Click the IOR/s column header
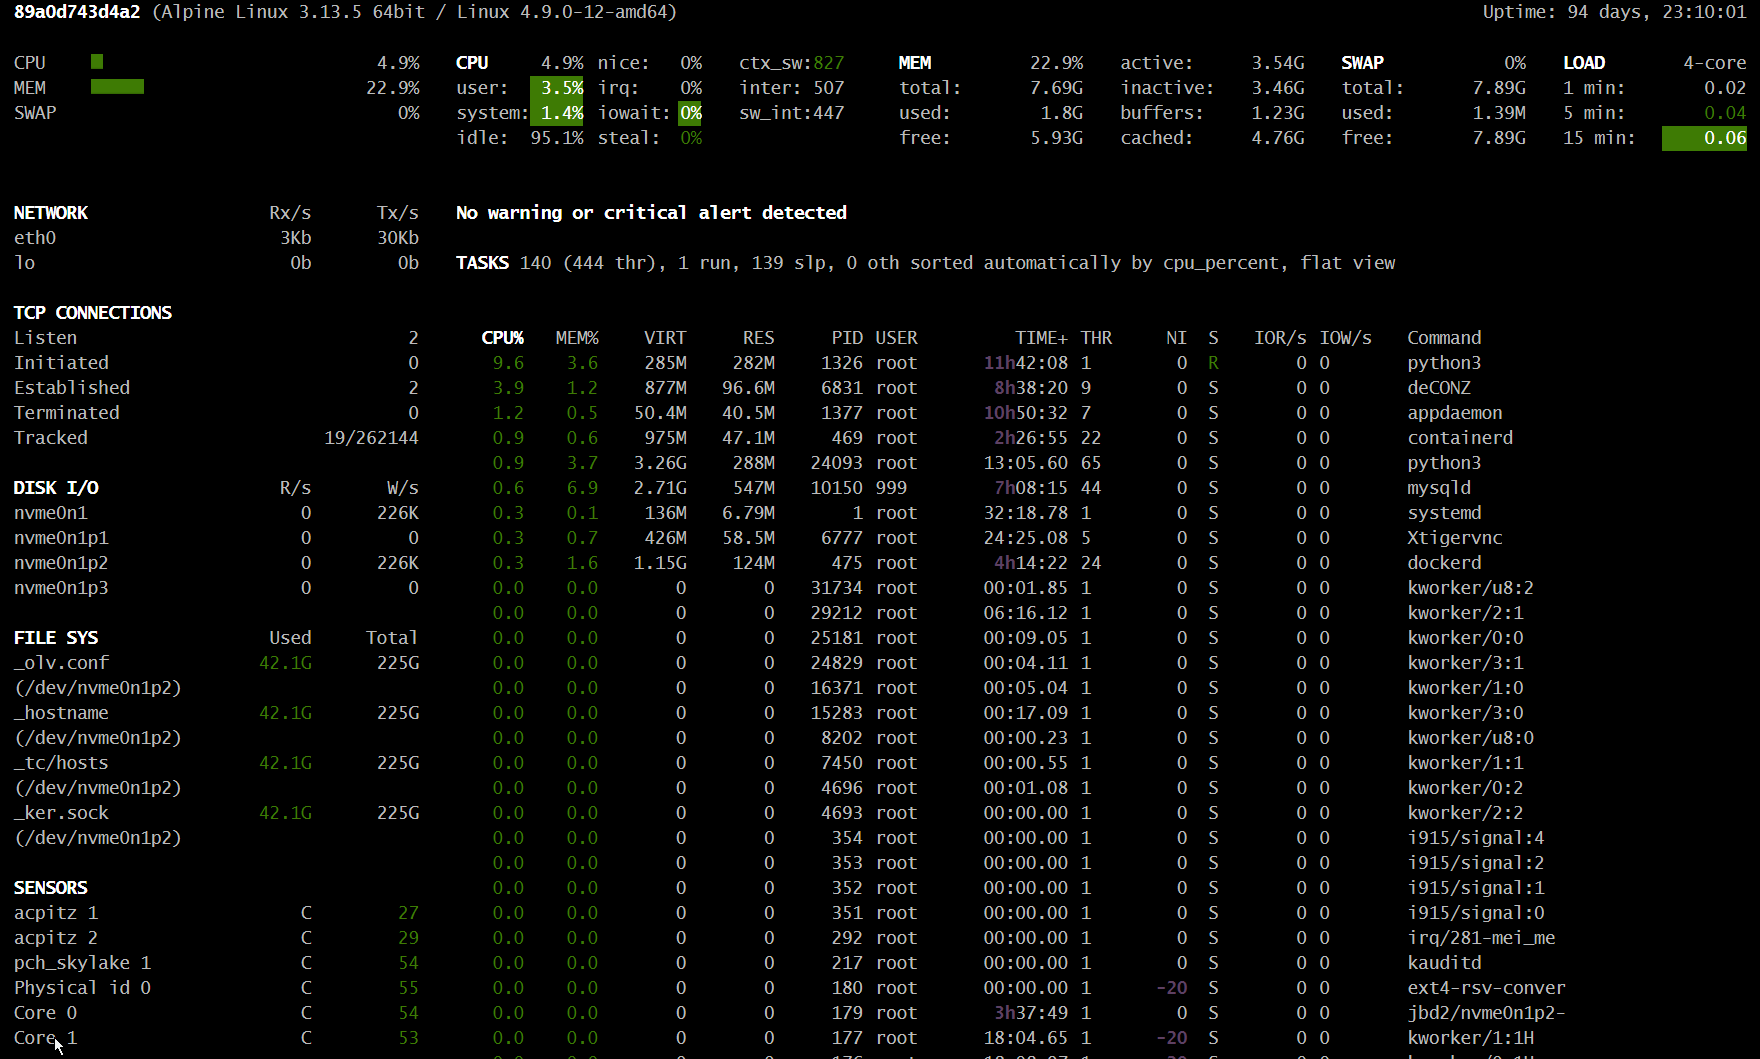Screen dimensions: 1760x1059 point(1280,338)
